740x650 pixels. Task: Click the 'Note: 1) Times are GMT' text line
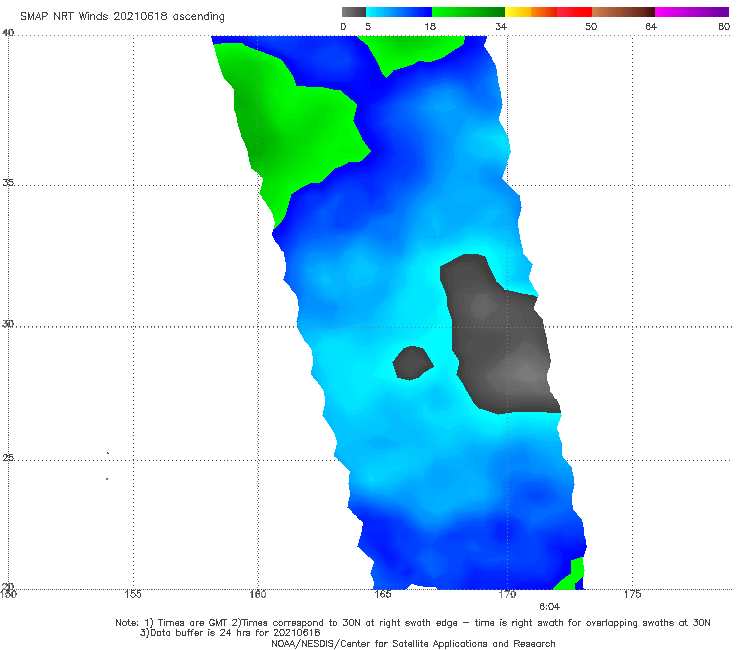pyautogui.click(x=412, y=623)
